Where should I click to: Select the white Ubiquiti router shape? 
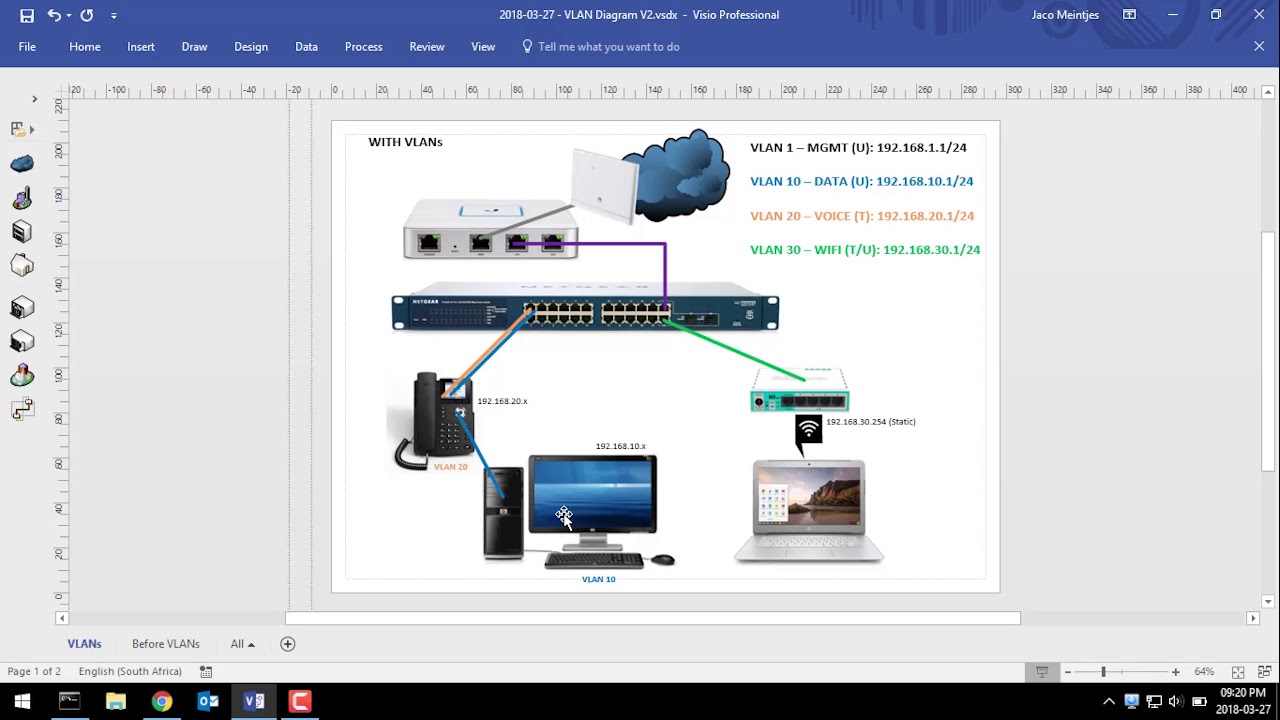tap(490, 229)
